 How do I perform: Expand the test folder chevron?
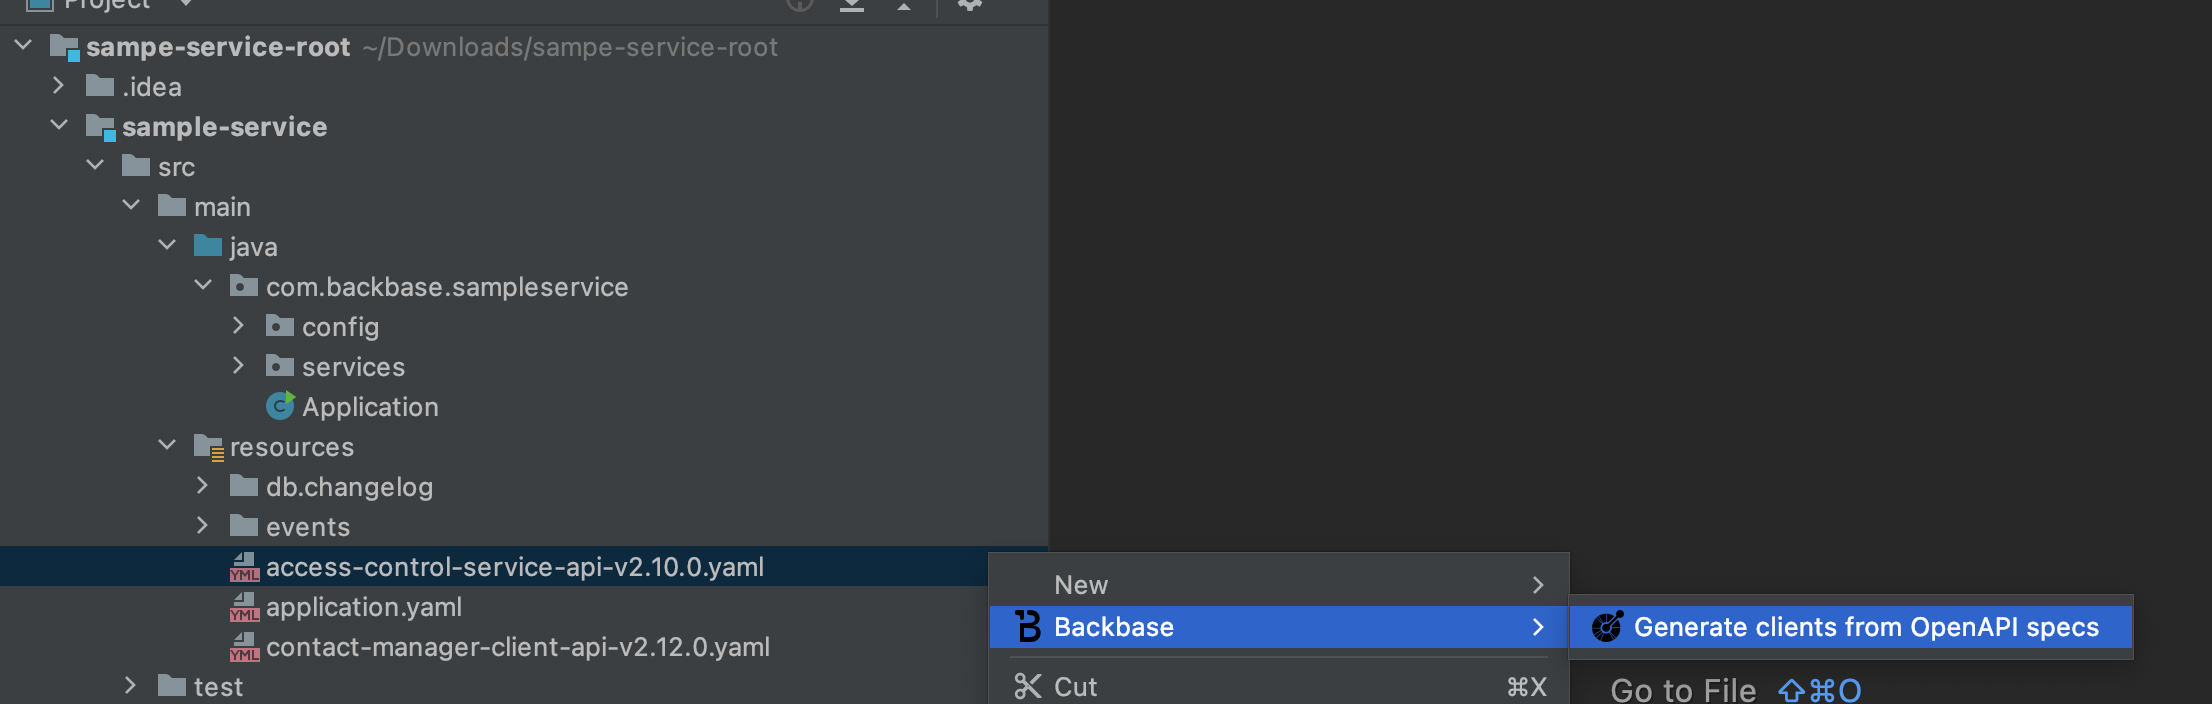[131, 686]
